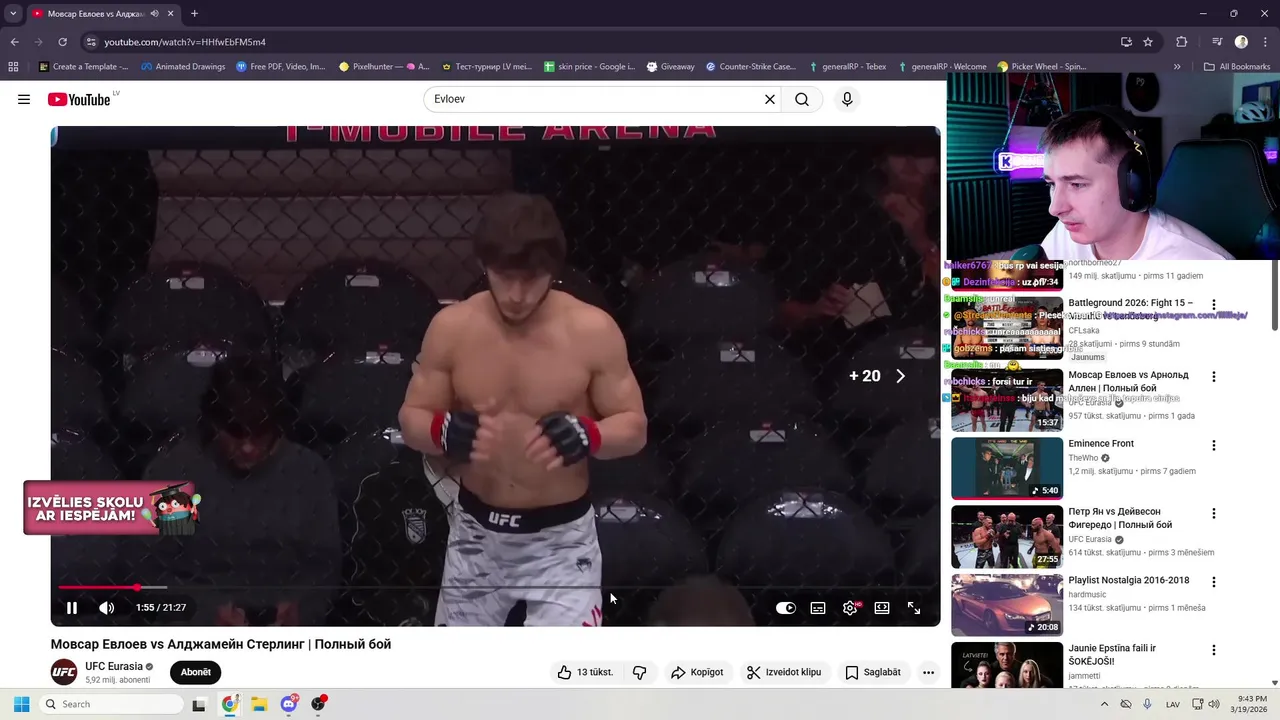This screenshot has height=720, width=1280.
Task: Open options for Battleground 2026 video
Action: [x=1214, y=304]
